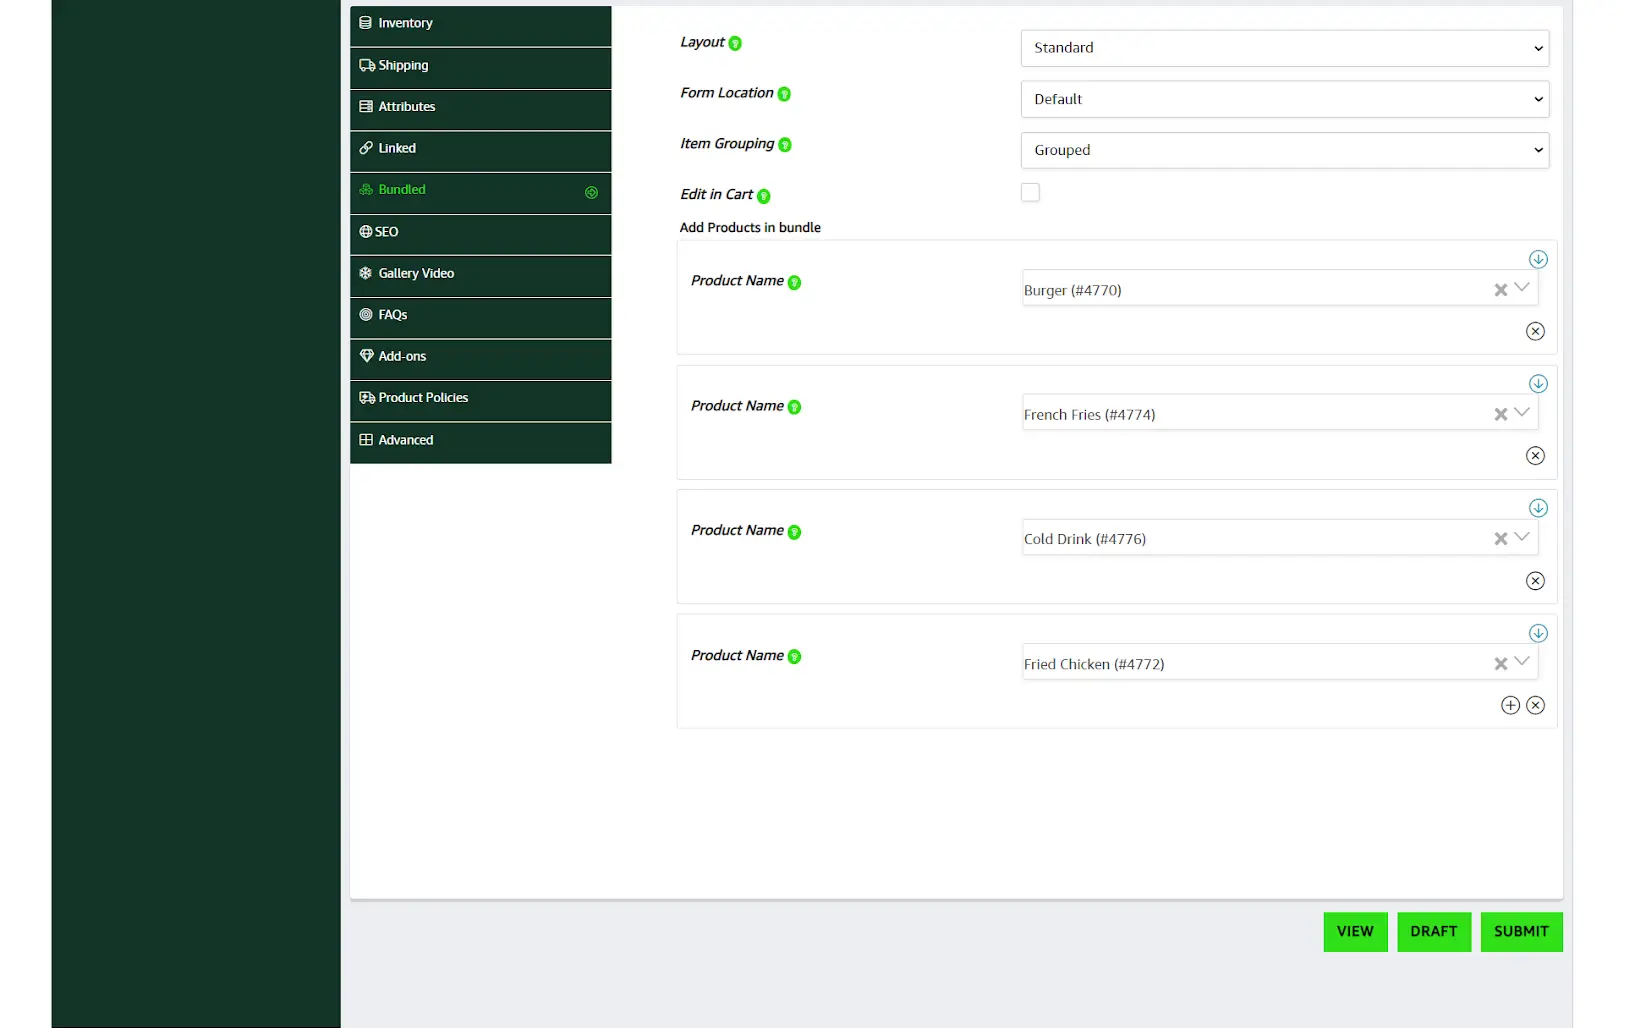This screenshot has width=1625, height=1030.
Task: Collapse the Fried Chicken bundle item arrow
Action: coord(1538,633)
